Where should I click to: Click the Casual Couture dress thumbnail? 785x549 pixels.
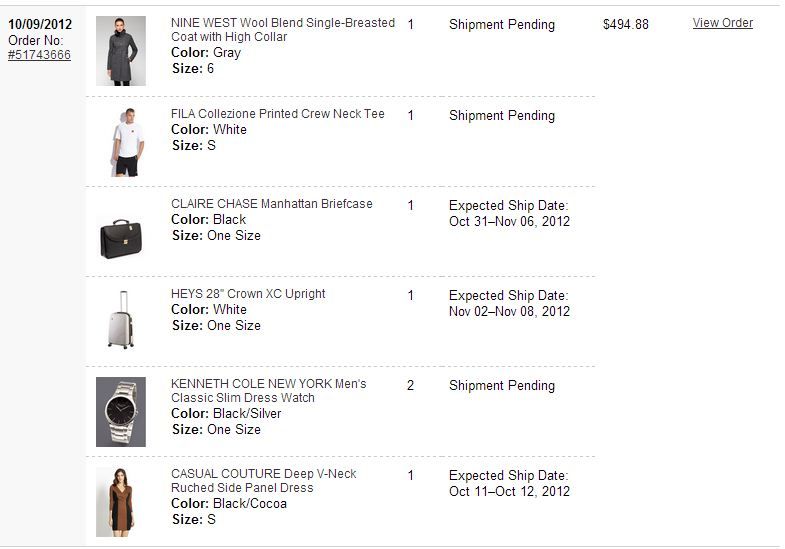121,501
